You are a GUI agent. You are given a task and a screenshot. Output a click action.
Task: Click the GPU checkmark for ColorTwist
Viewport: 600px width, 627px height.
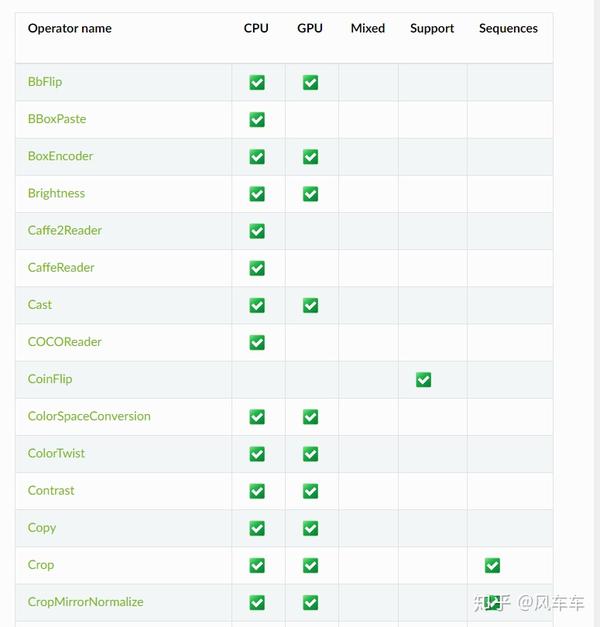pyautogui.click(x=310, y=454)
